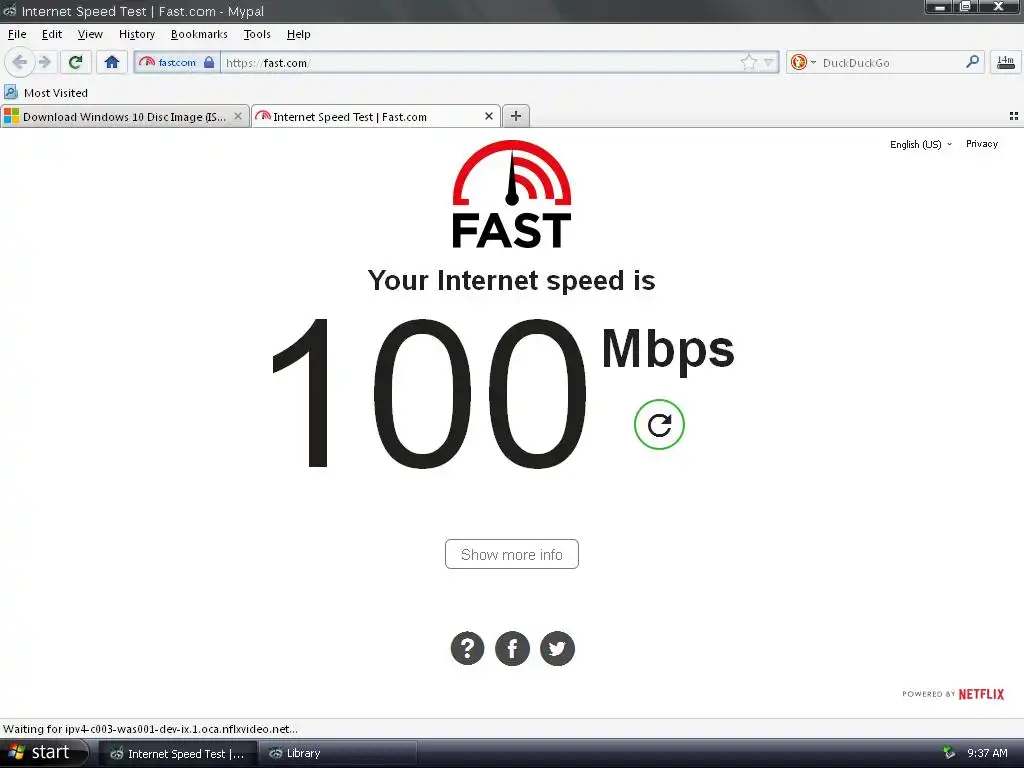Screen dimensions: 1024x768
Task: Click the Show more info button
Action: tap(511, 554)
